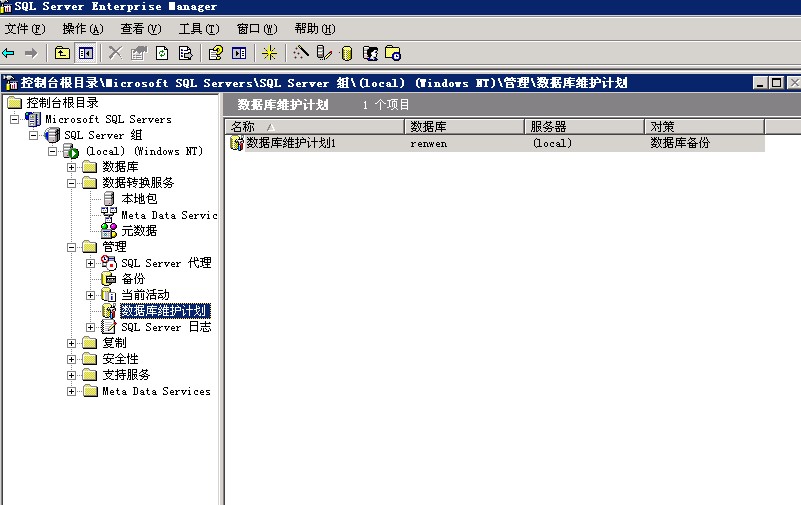Sort by the 服务器 column header
801x505 pixels.
584,127
